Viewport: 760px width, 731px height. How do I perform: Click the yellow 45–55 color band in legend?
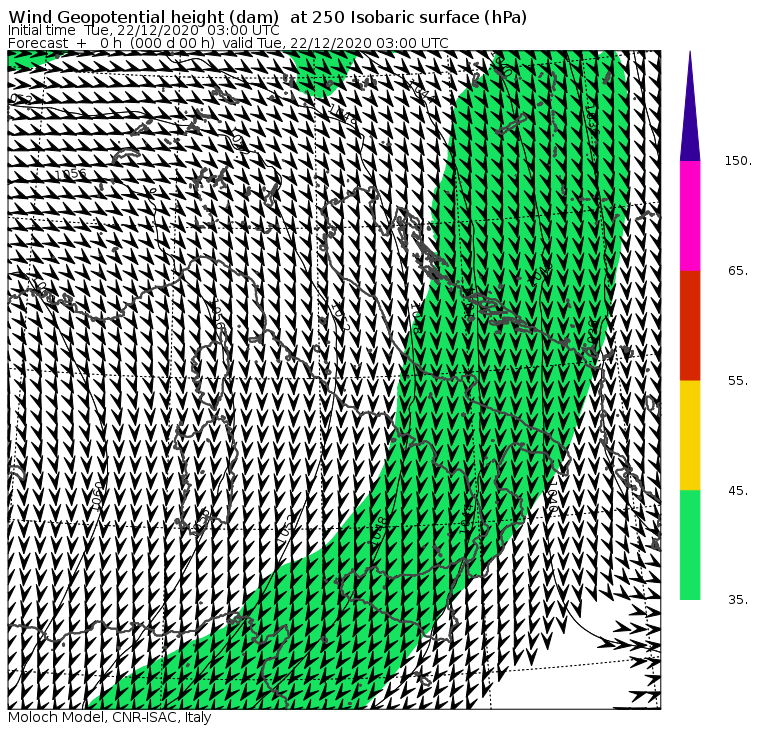[x=690, y=435]
